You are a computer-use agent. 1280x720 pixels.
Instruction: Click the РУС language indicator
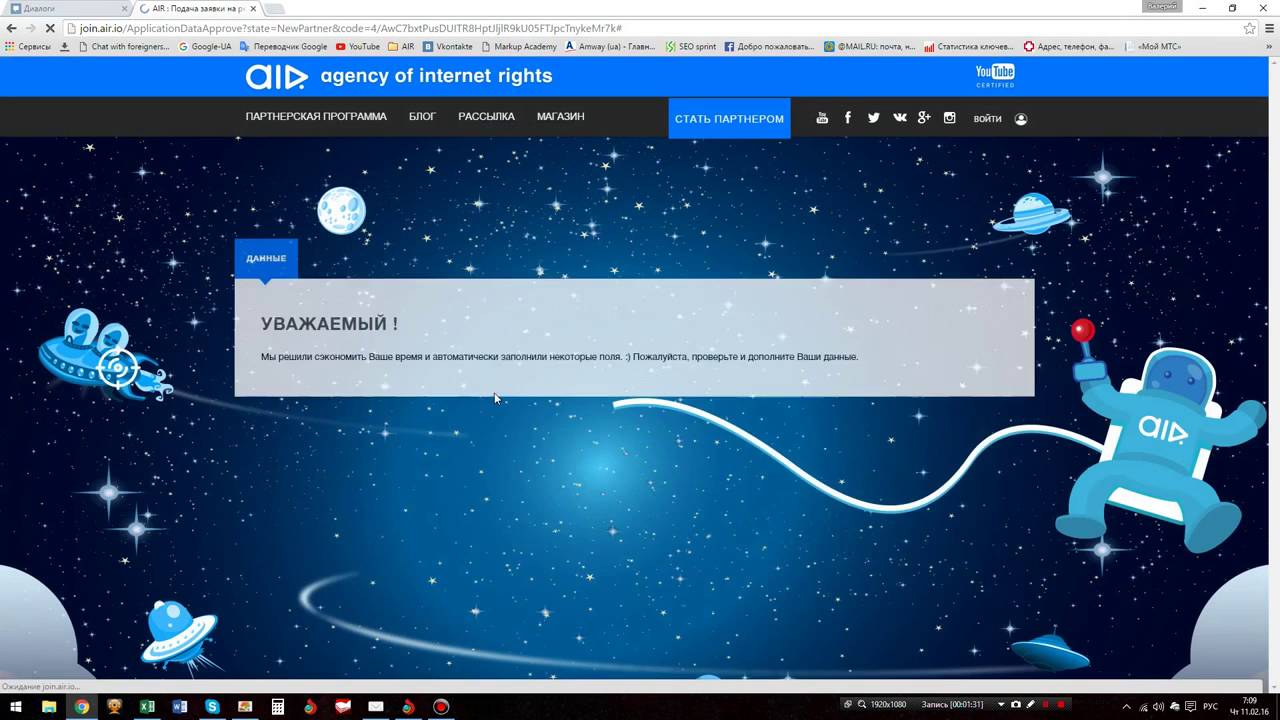[1210, 707]
